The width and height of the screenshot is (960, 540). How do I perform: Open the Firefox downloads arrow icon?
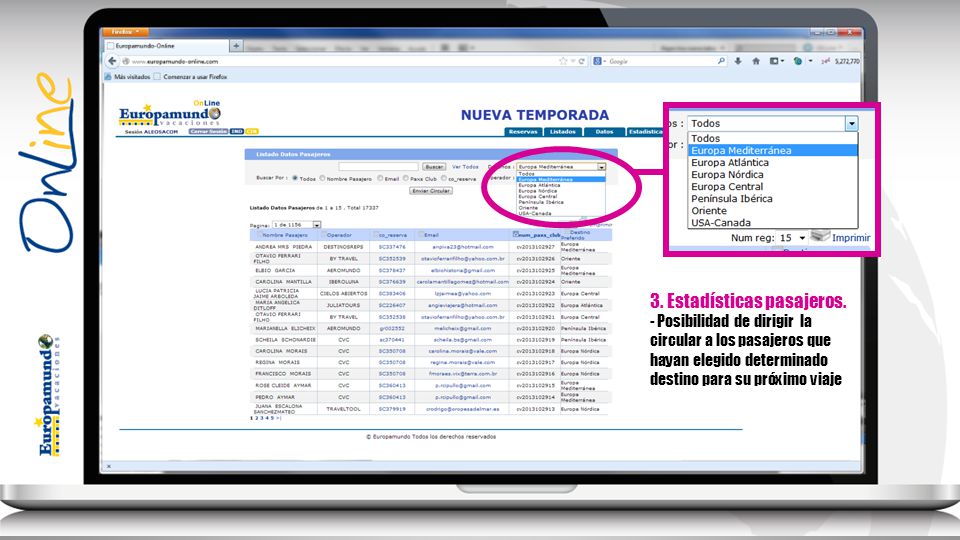pos(738,61)
